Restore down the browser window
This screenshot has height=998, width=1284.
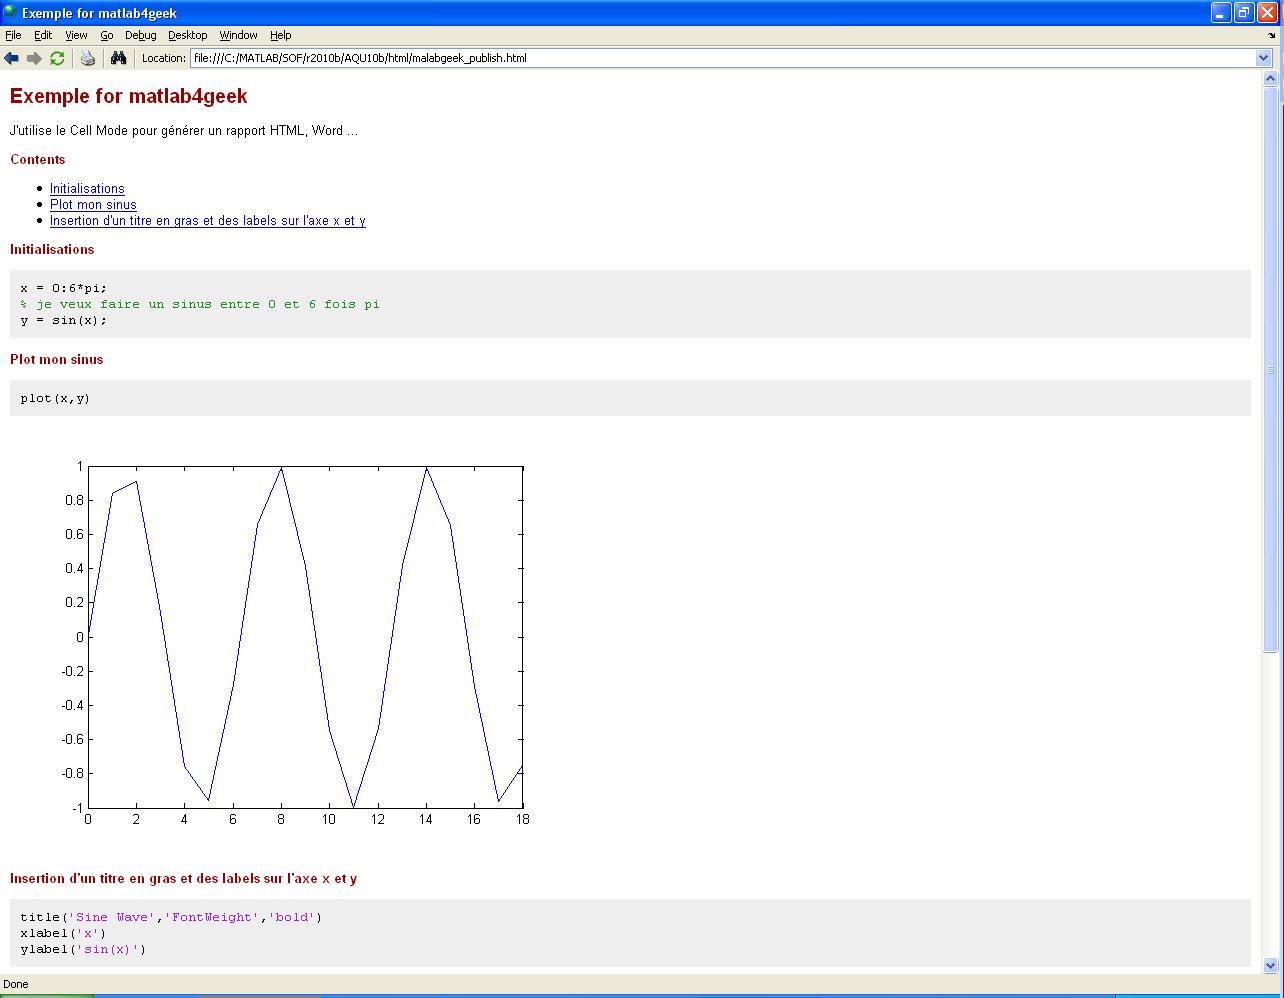[1244, 13]
